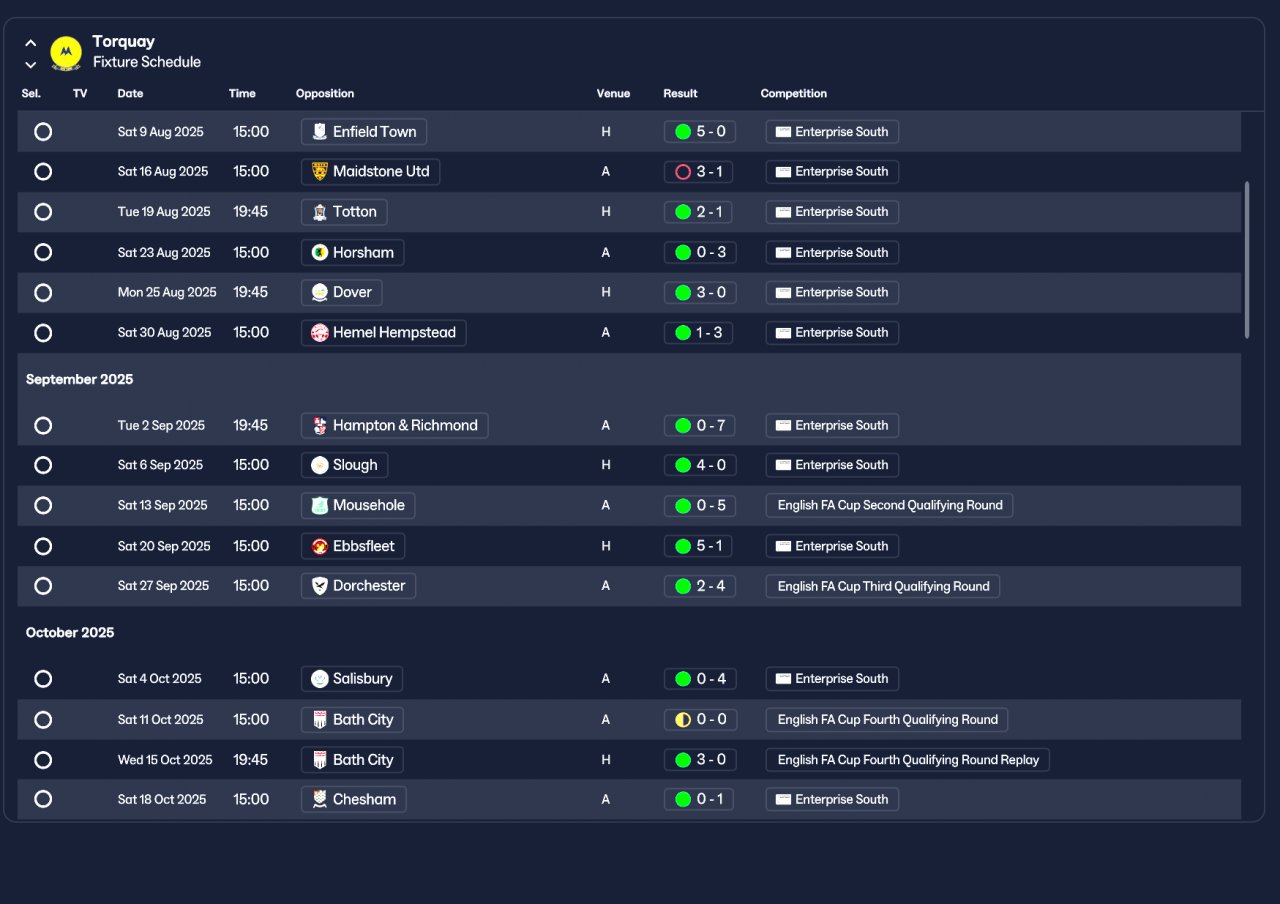
Task: Open the 3 - 0 result against Dover
Action: click(x=700, y=292)
